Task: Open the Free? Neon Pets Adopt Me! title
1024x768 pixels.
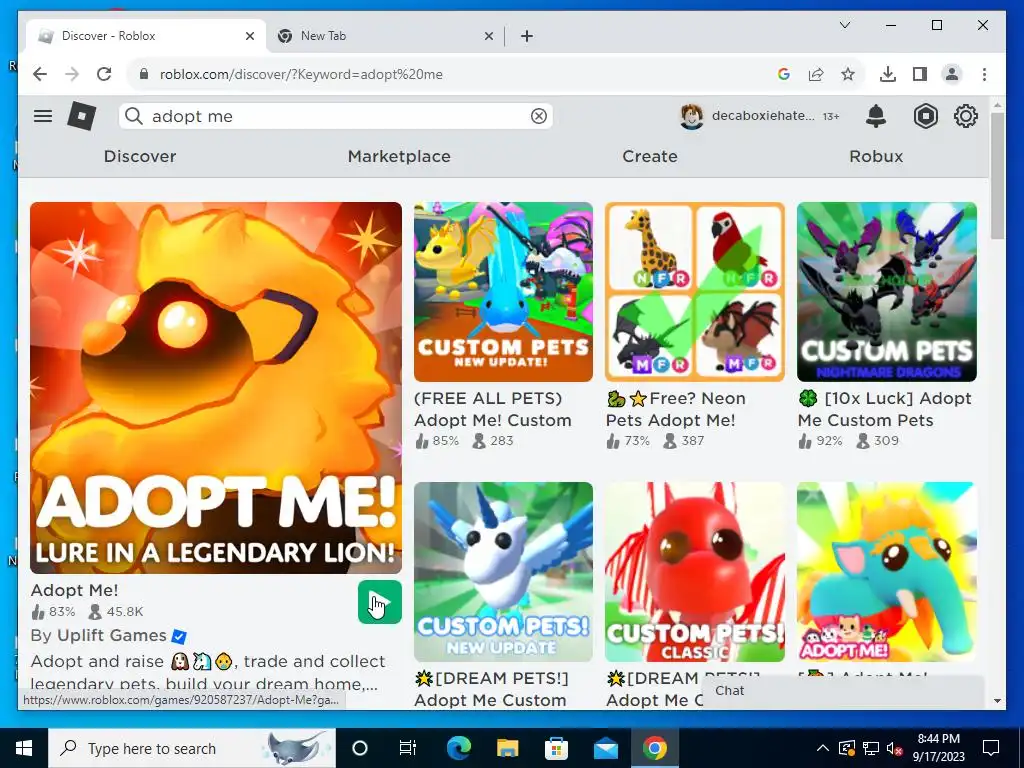Action: tap(676, 409)
